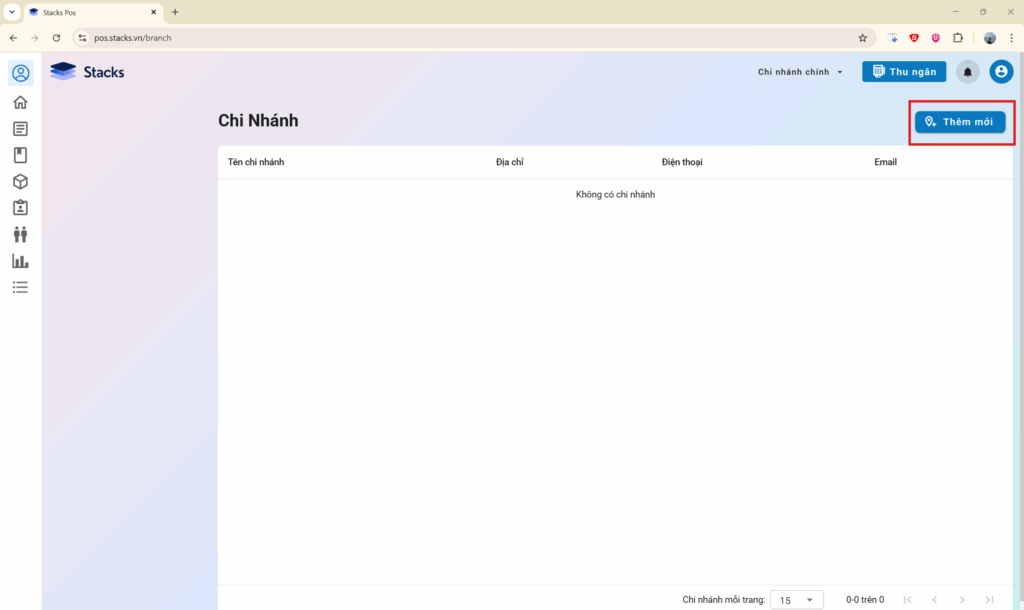The image size is (1024, 610).
Task: Click the notification bell icon
Action: [x=967, y=72]
